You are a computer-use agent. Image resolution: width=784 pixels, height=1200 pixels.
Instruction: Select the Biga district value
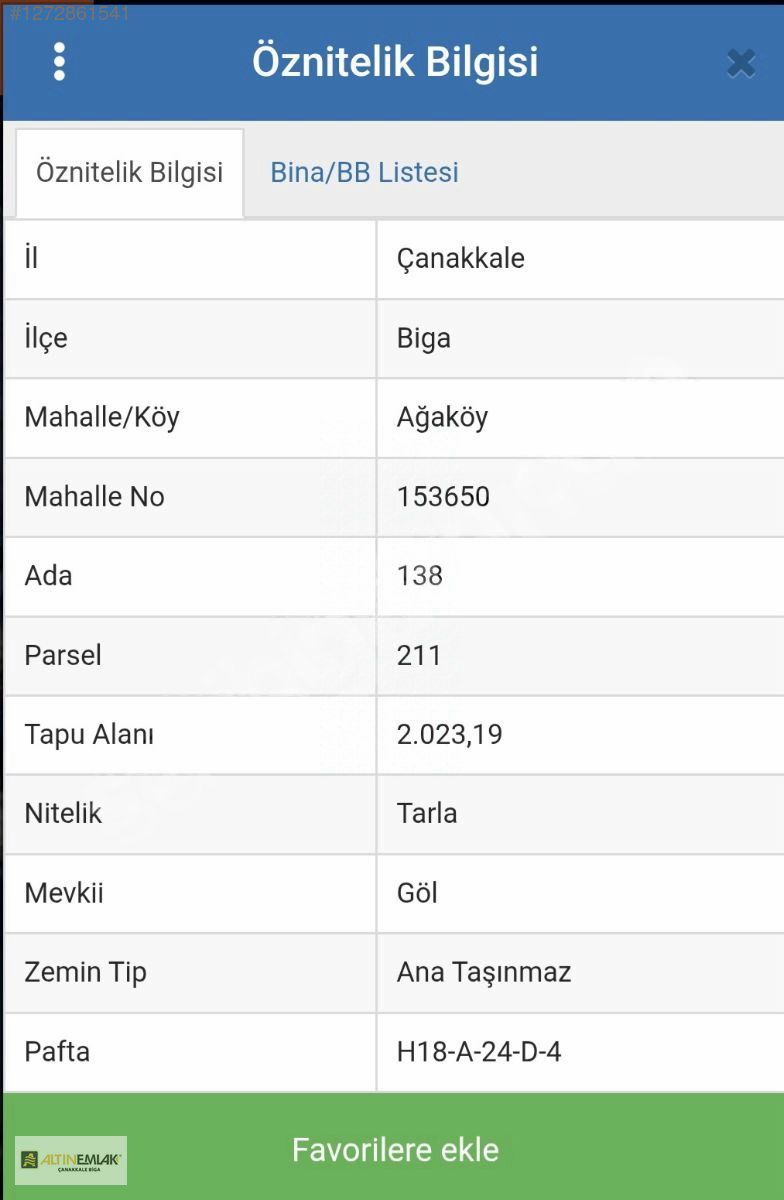click(424, 338)
